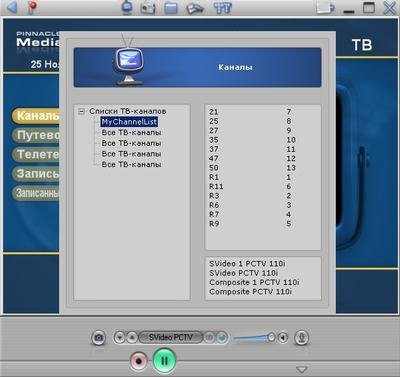Click the small button right of SVideo PCTV
400x377 pixels.
209,337
